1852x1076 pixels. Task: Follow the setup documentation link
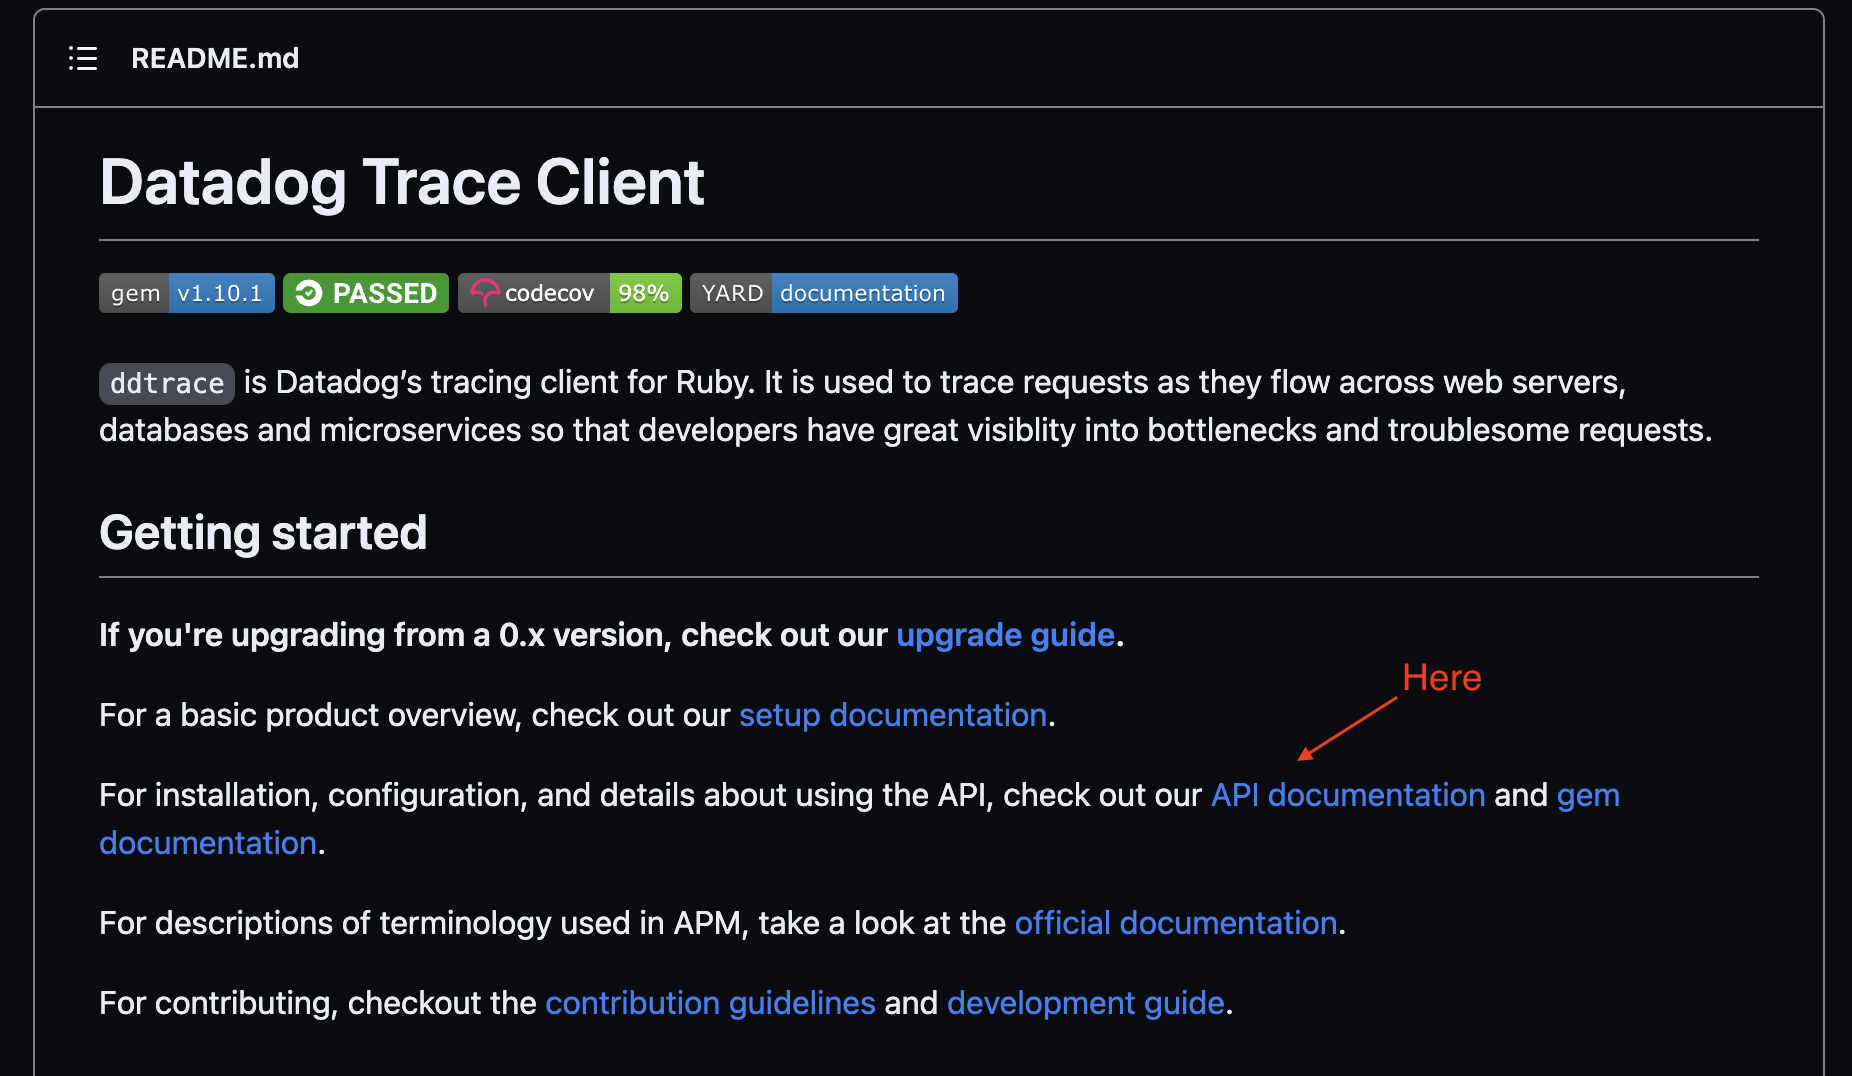[x=892, y=715]
